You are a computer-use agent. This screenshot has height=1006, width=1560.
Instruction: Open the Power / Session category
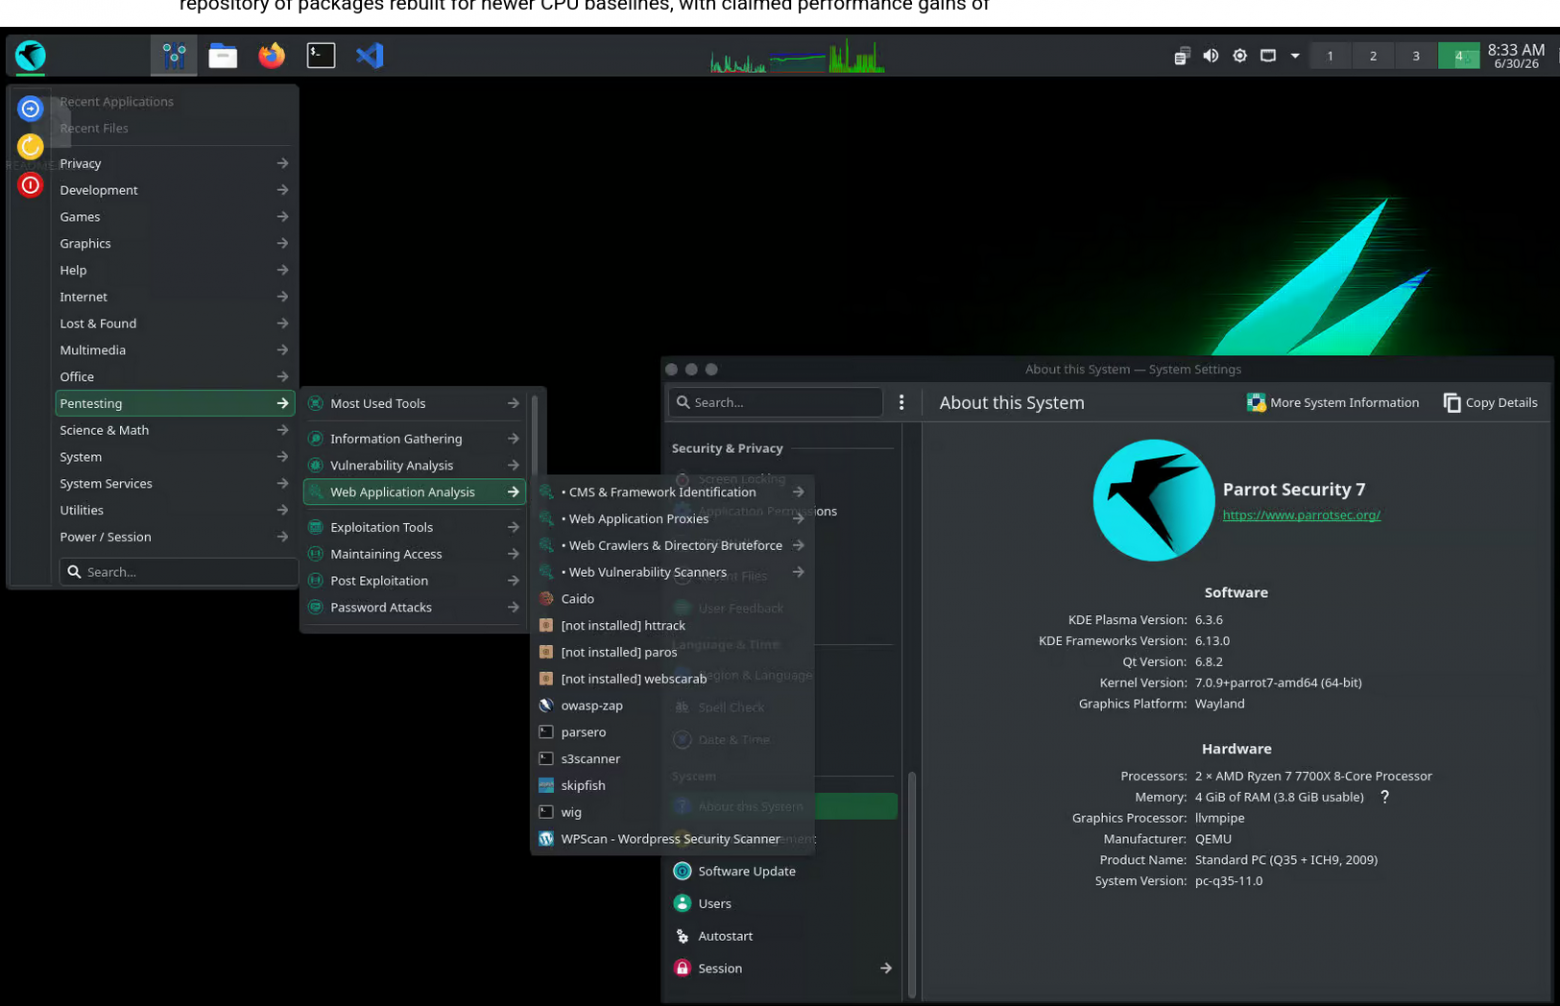point(175,537)
